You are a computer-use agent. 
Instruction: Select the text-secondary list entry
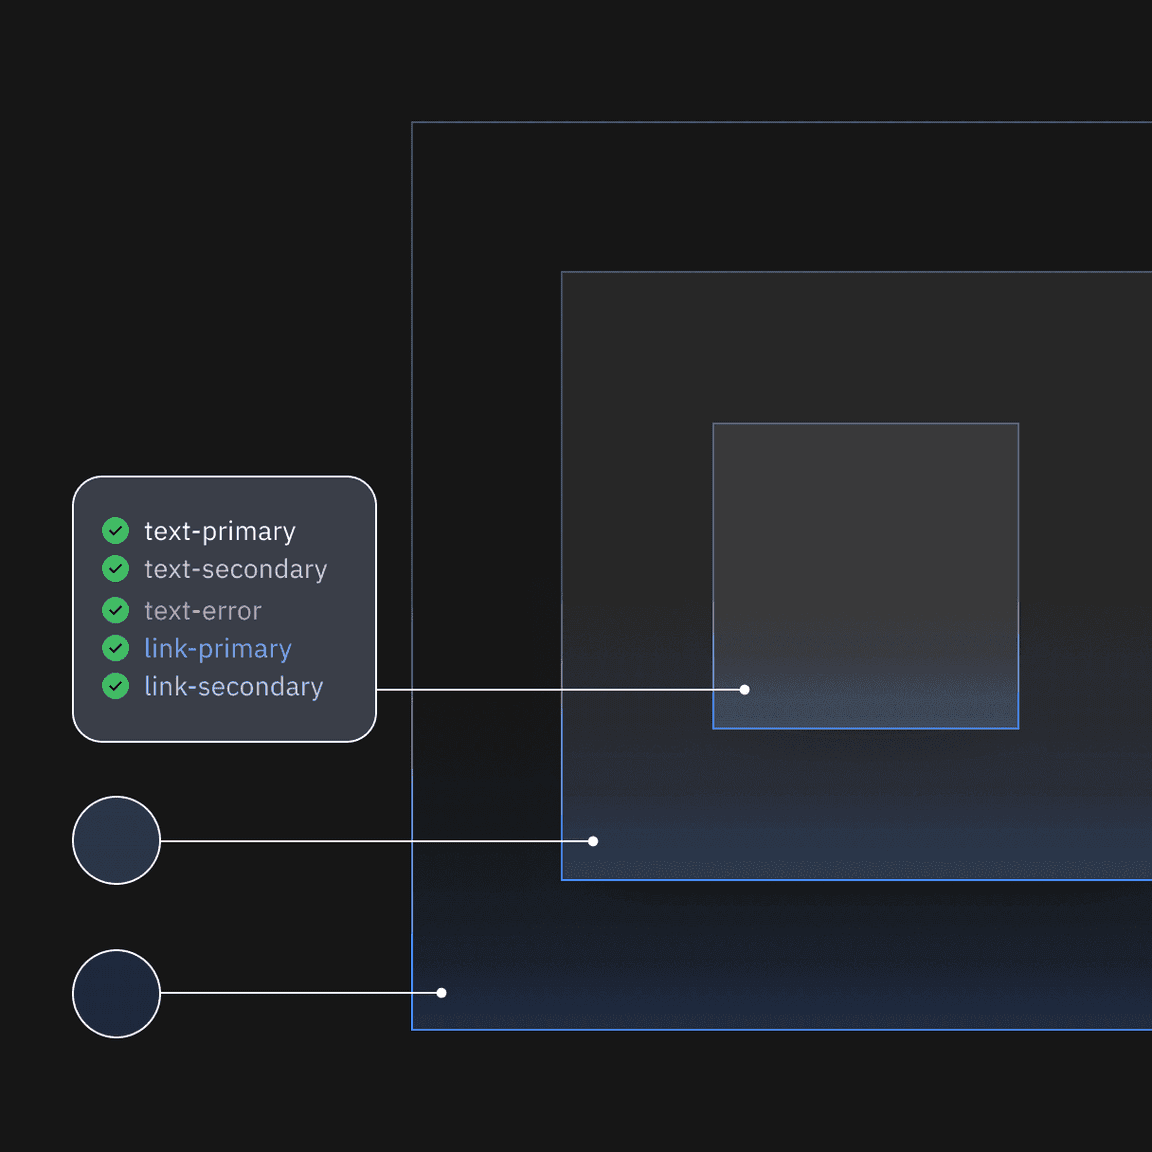[x=236, y=569]
